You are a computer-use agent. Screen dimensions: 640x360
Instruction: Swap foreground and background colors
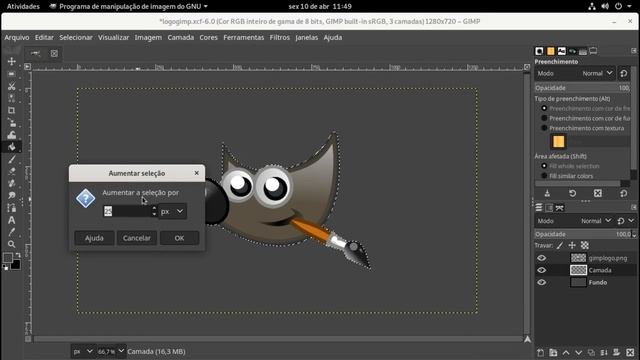[x=18, y=255]
